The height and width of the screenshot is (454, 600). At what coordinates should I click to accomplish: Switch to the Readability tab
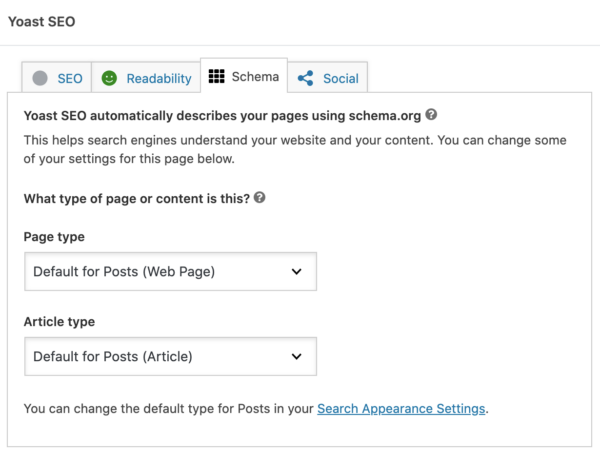155,78
